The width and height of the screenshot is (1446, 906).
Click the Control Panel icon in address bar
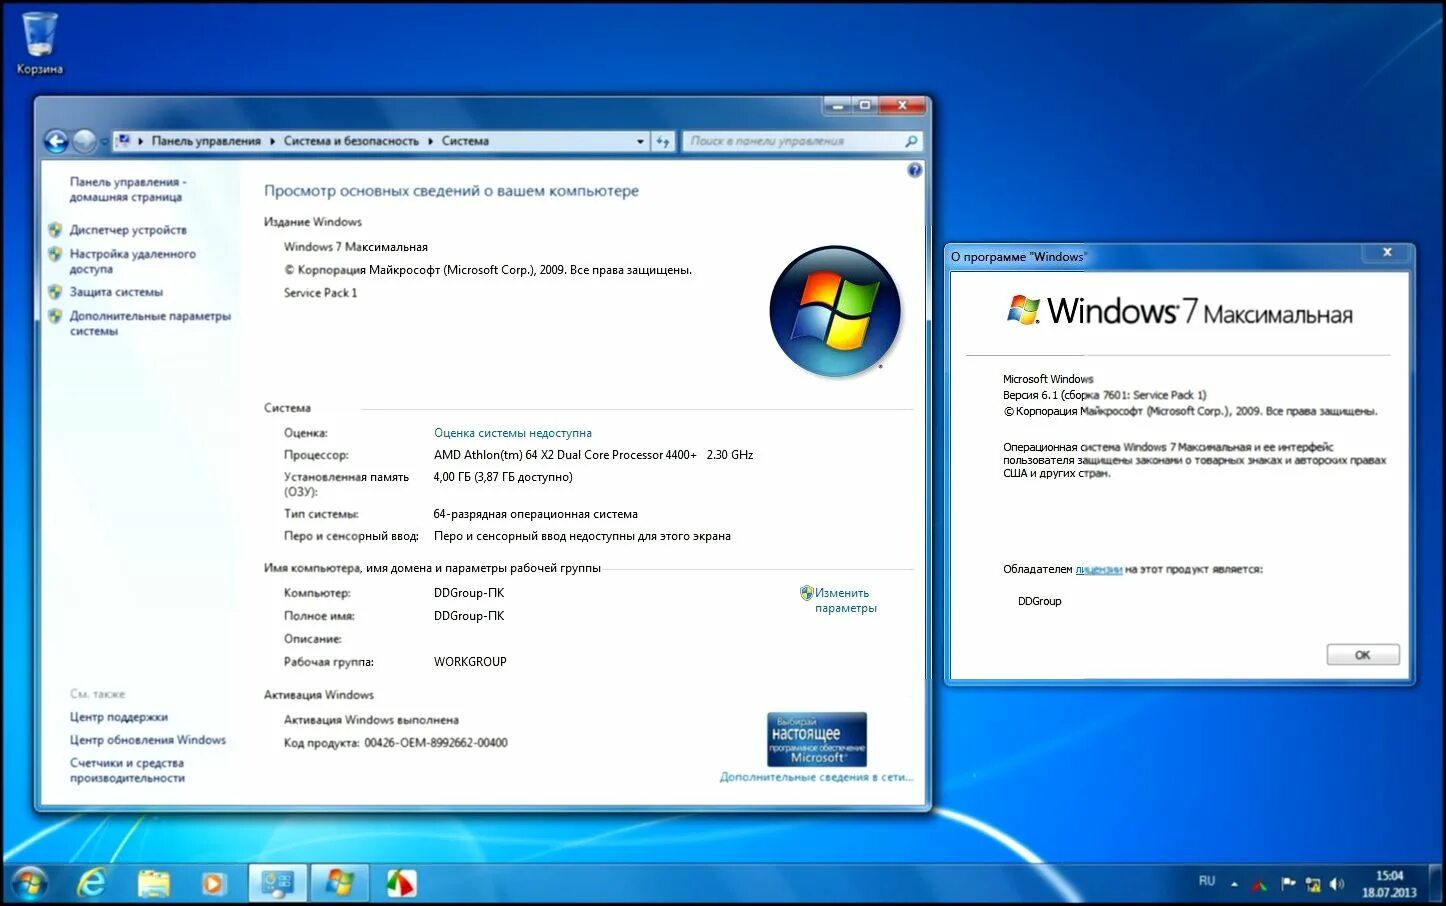[x=123, y=141]
